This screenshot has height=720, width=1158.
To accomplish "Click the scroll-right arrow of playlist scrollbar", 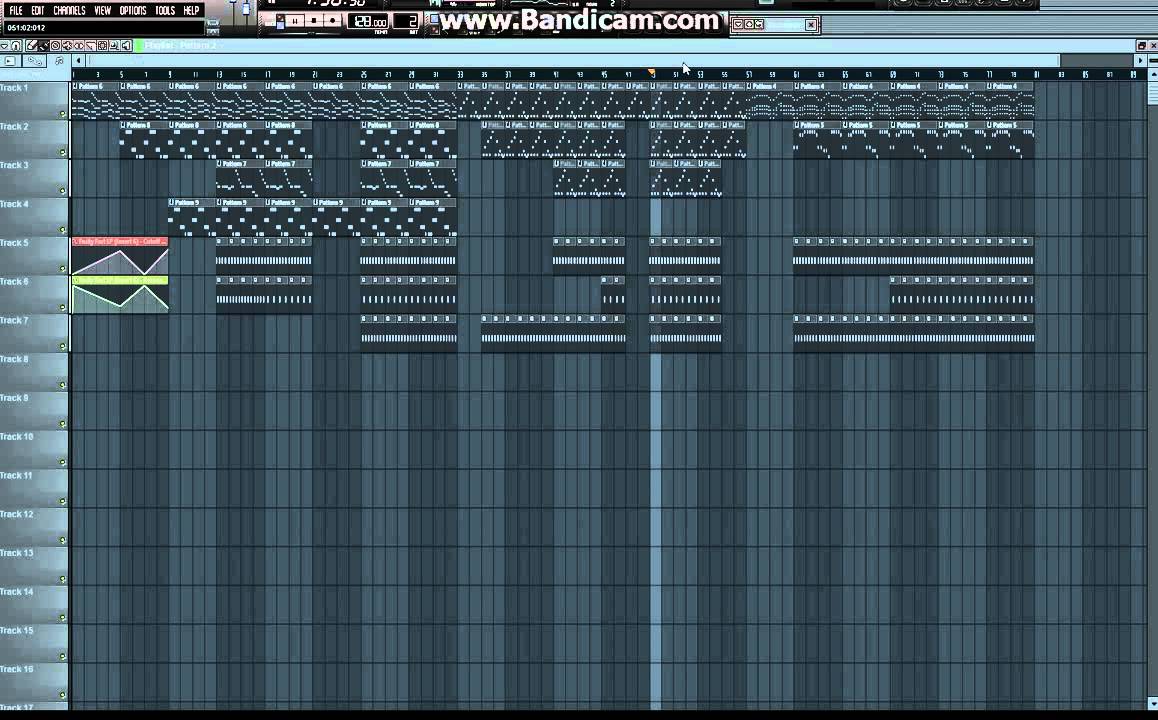I will (1140, 61).
